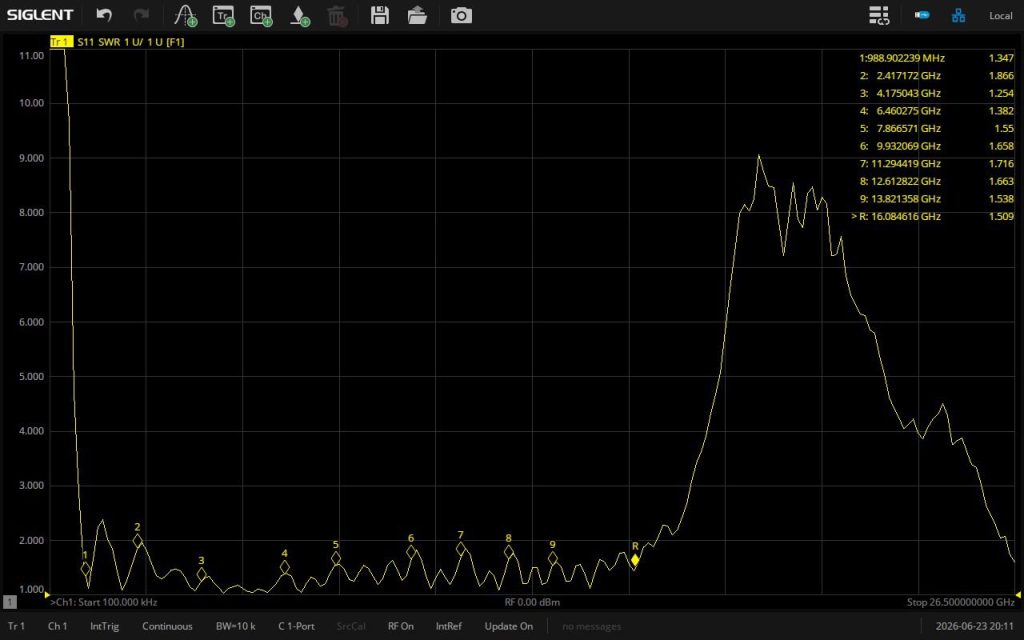Screen dimensions: 1024x640
Task: Click the RF 0.00 dBm power readout
Action: tap(532, 602)
